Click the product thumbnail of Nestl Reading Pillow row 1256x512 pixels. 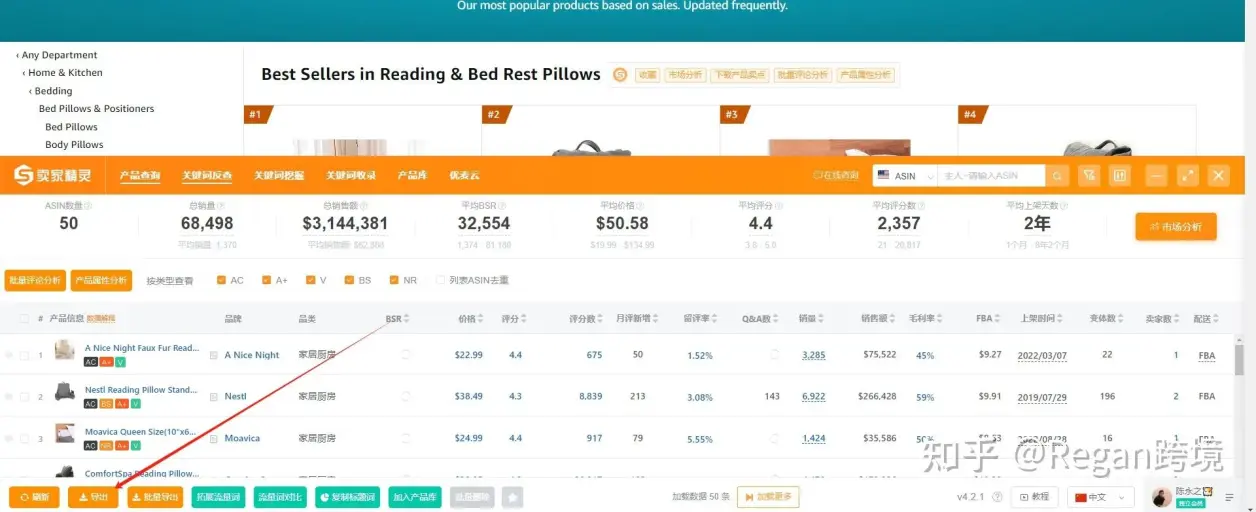tap(64, 392)
